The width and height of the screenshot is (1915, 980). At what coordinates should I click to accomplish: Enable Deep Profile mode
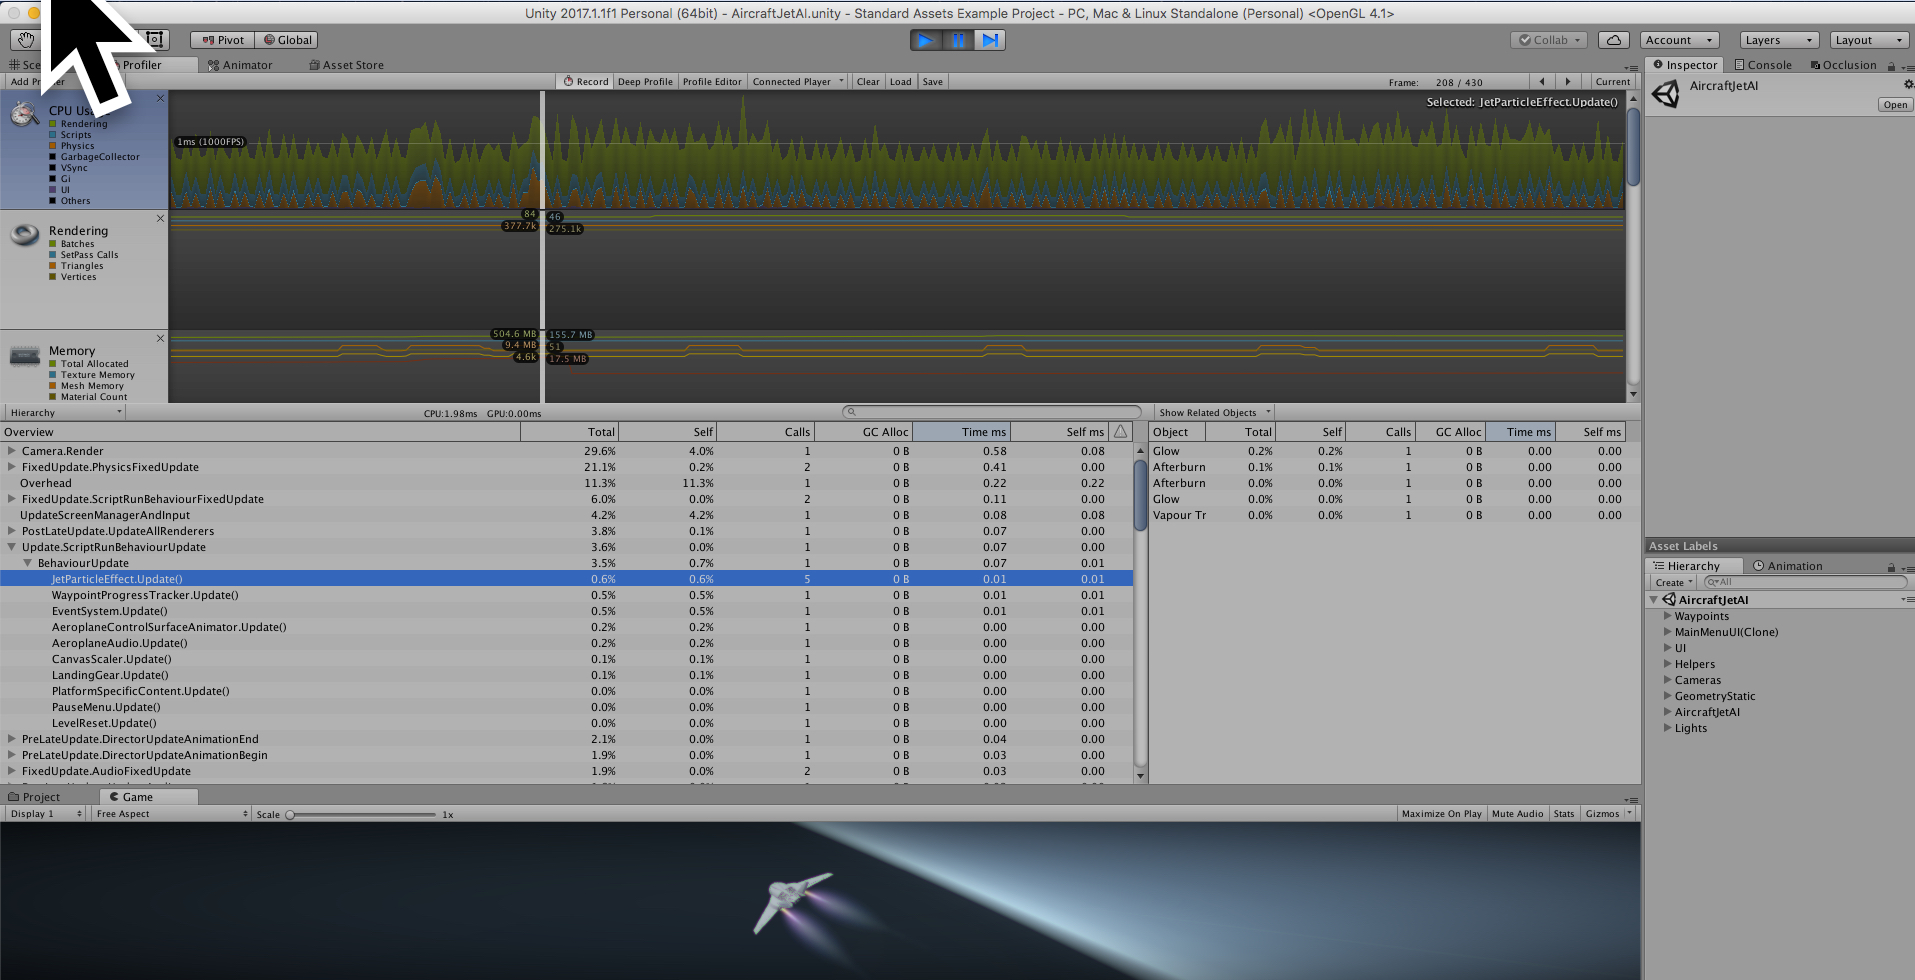pyautogui.click(x=645, y=82)
